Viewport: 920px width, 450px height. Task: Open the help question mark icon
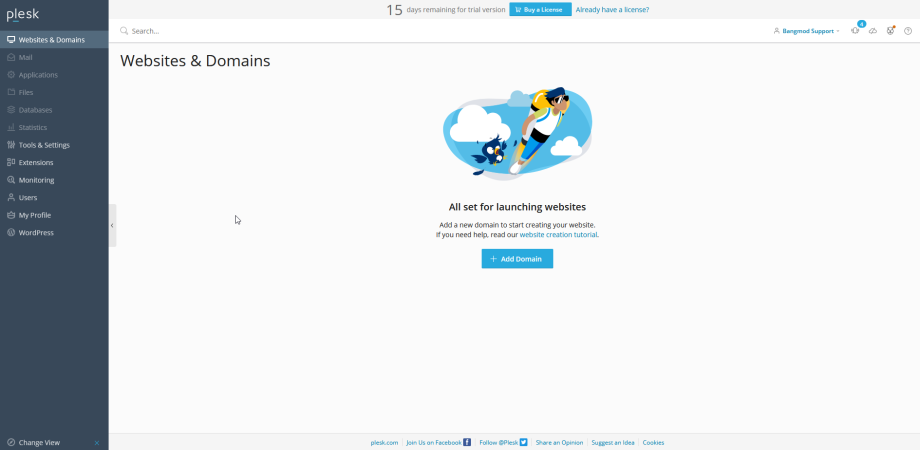908,31
